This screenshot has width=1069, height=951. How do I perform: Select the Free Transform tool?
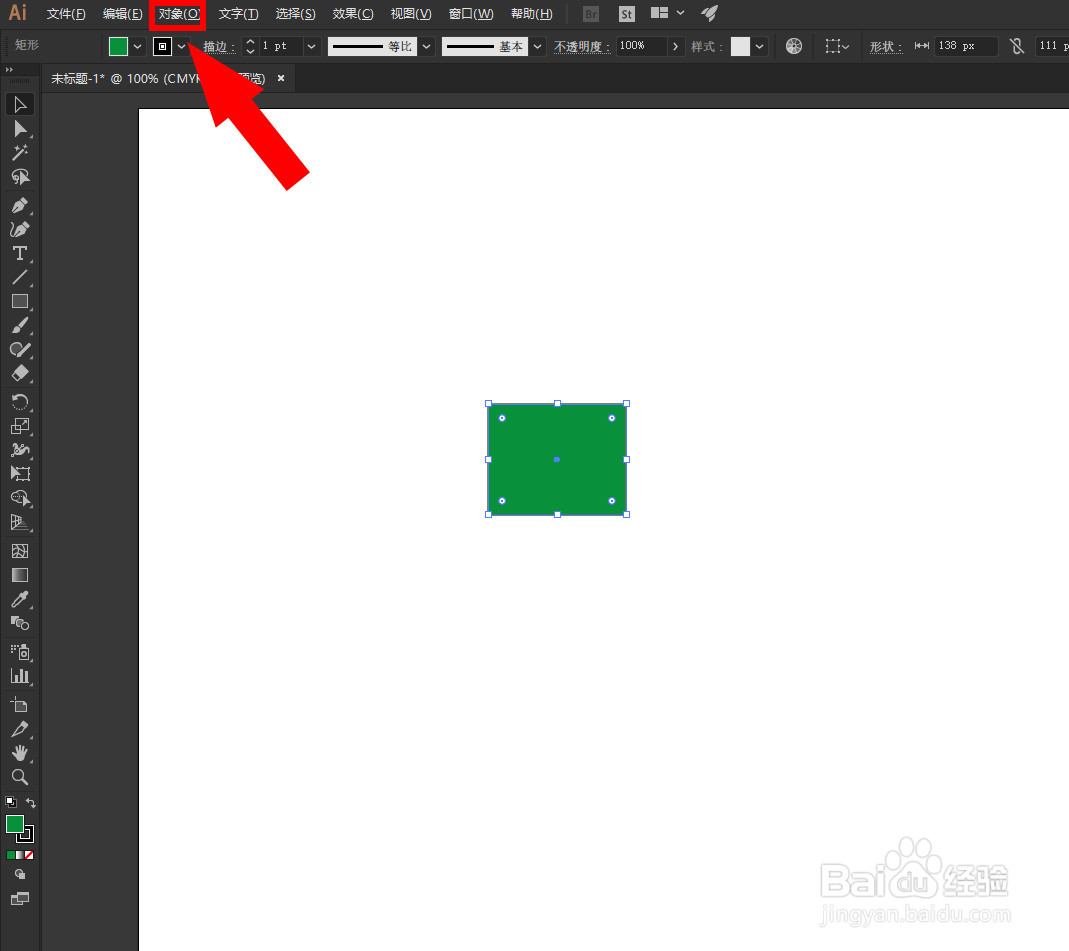[x=20, y=474]
